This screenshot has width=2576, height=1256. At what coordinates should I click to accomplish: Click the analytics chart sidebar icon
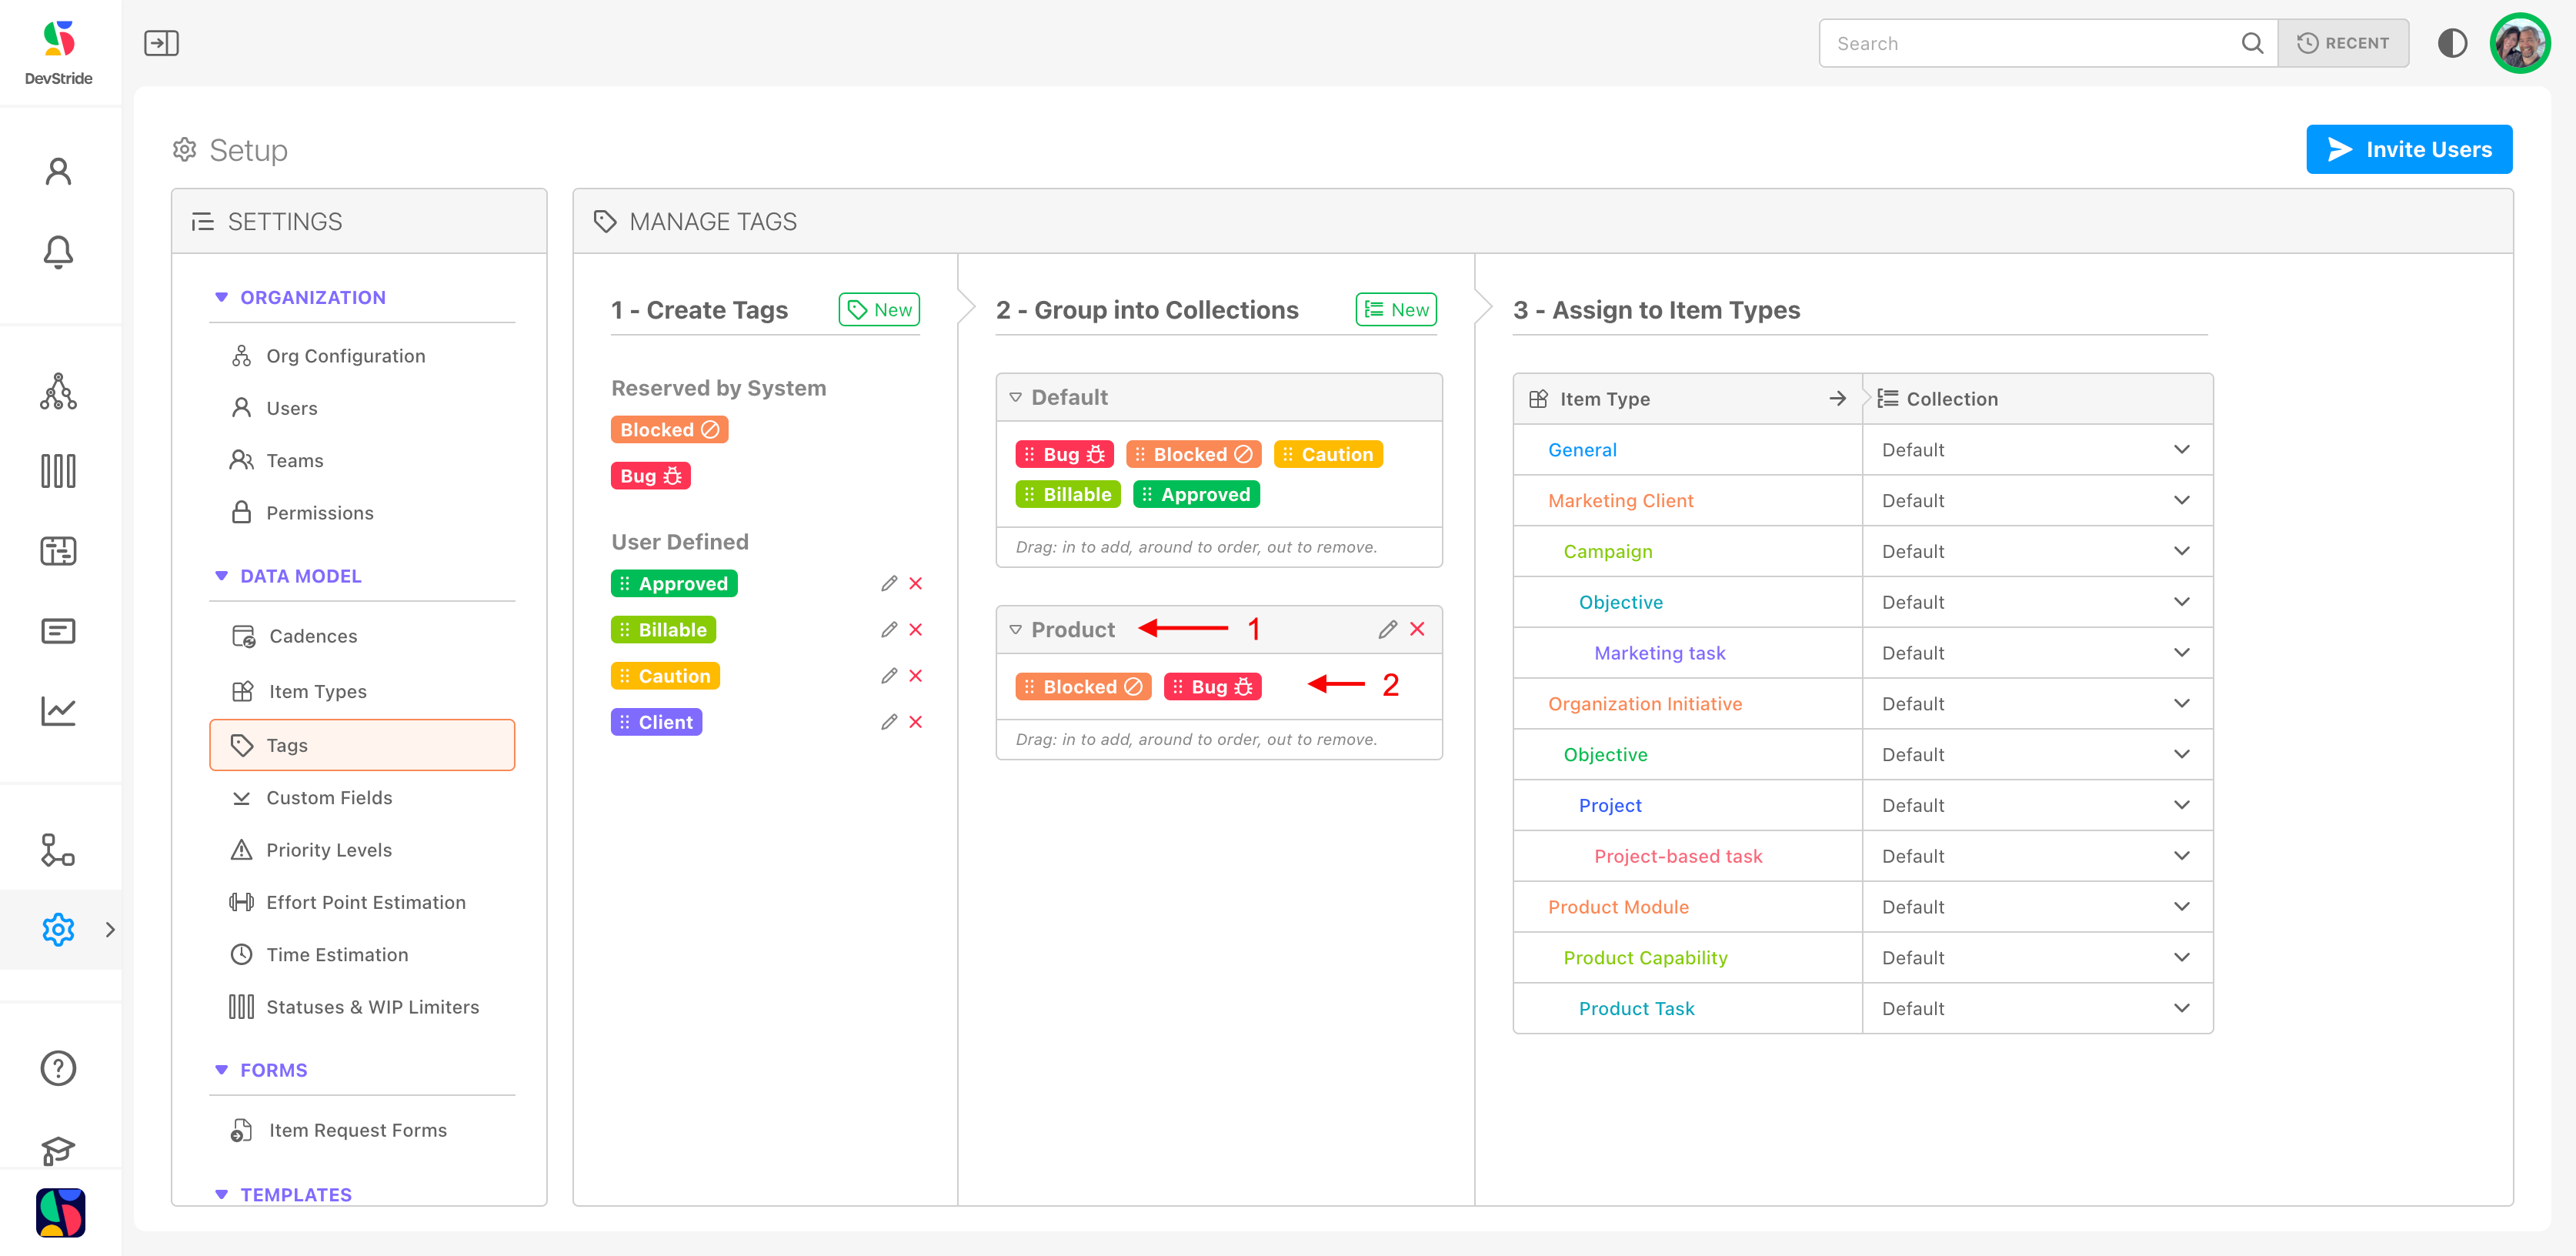pos(58,711)
